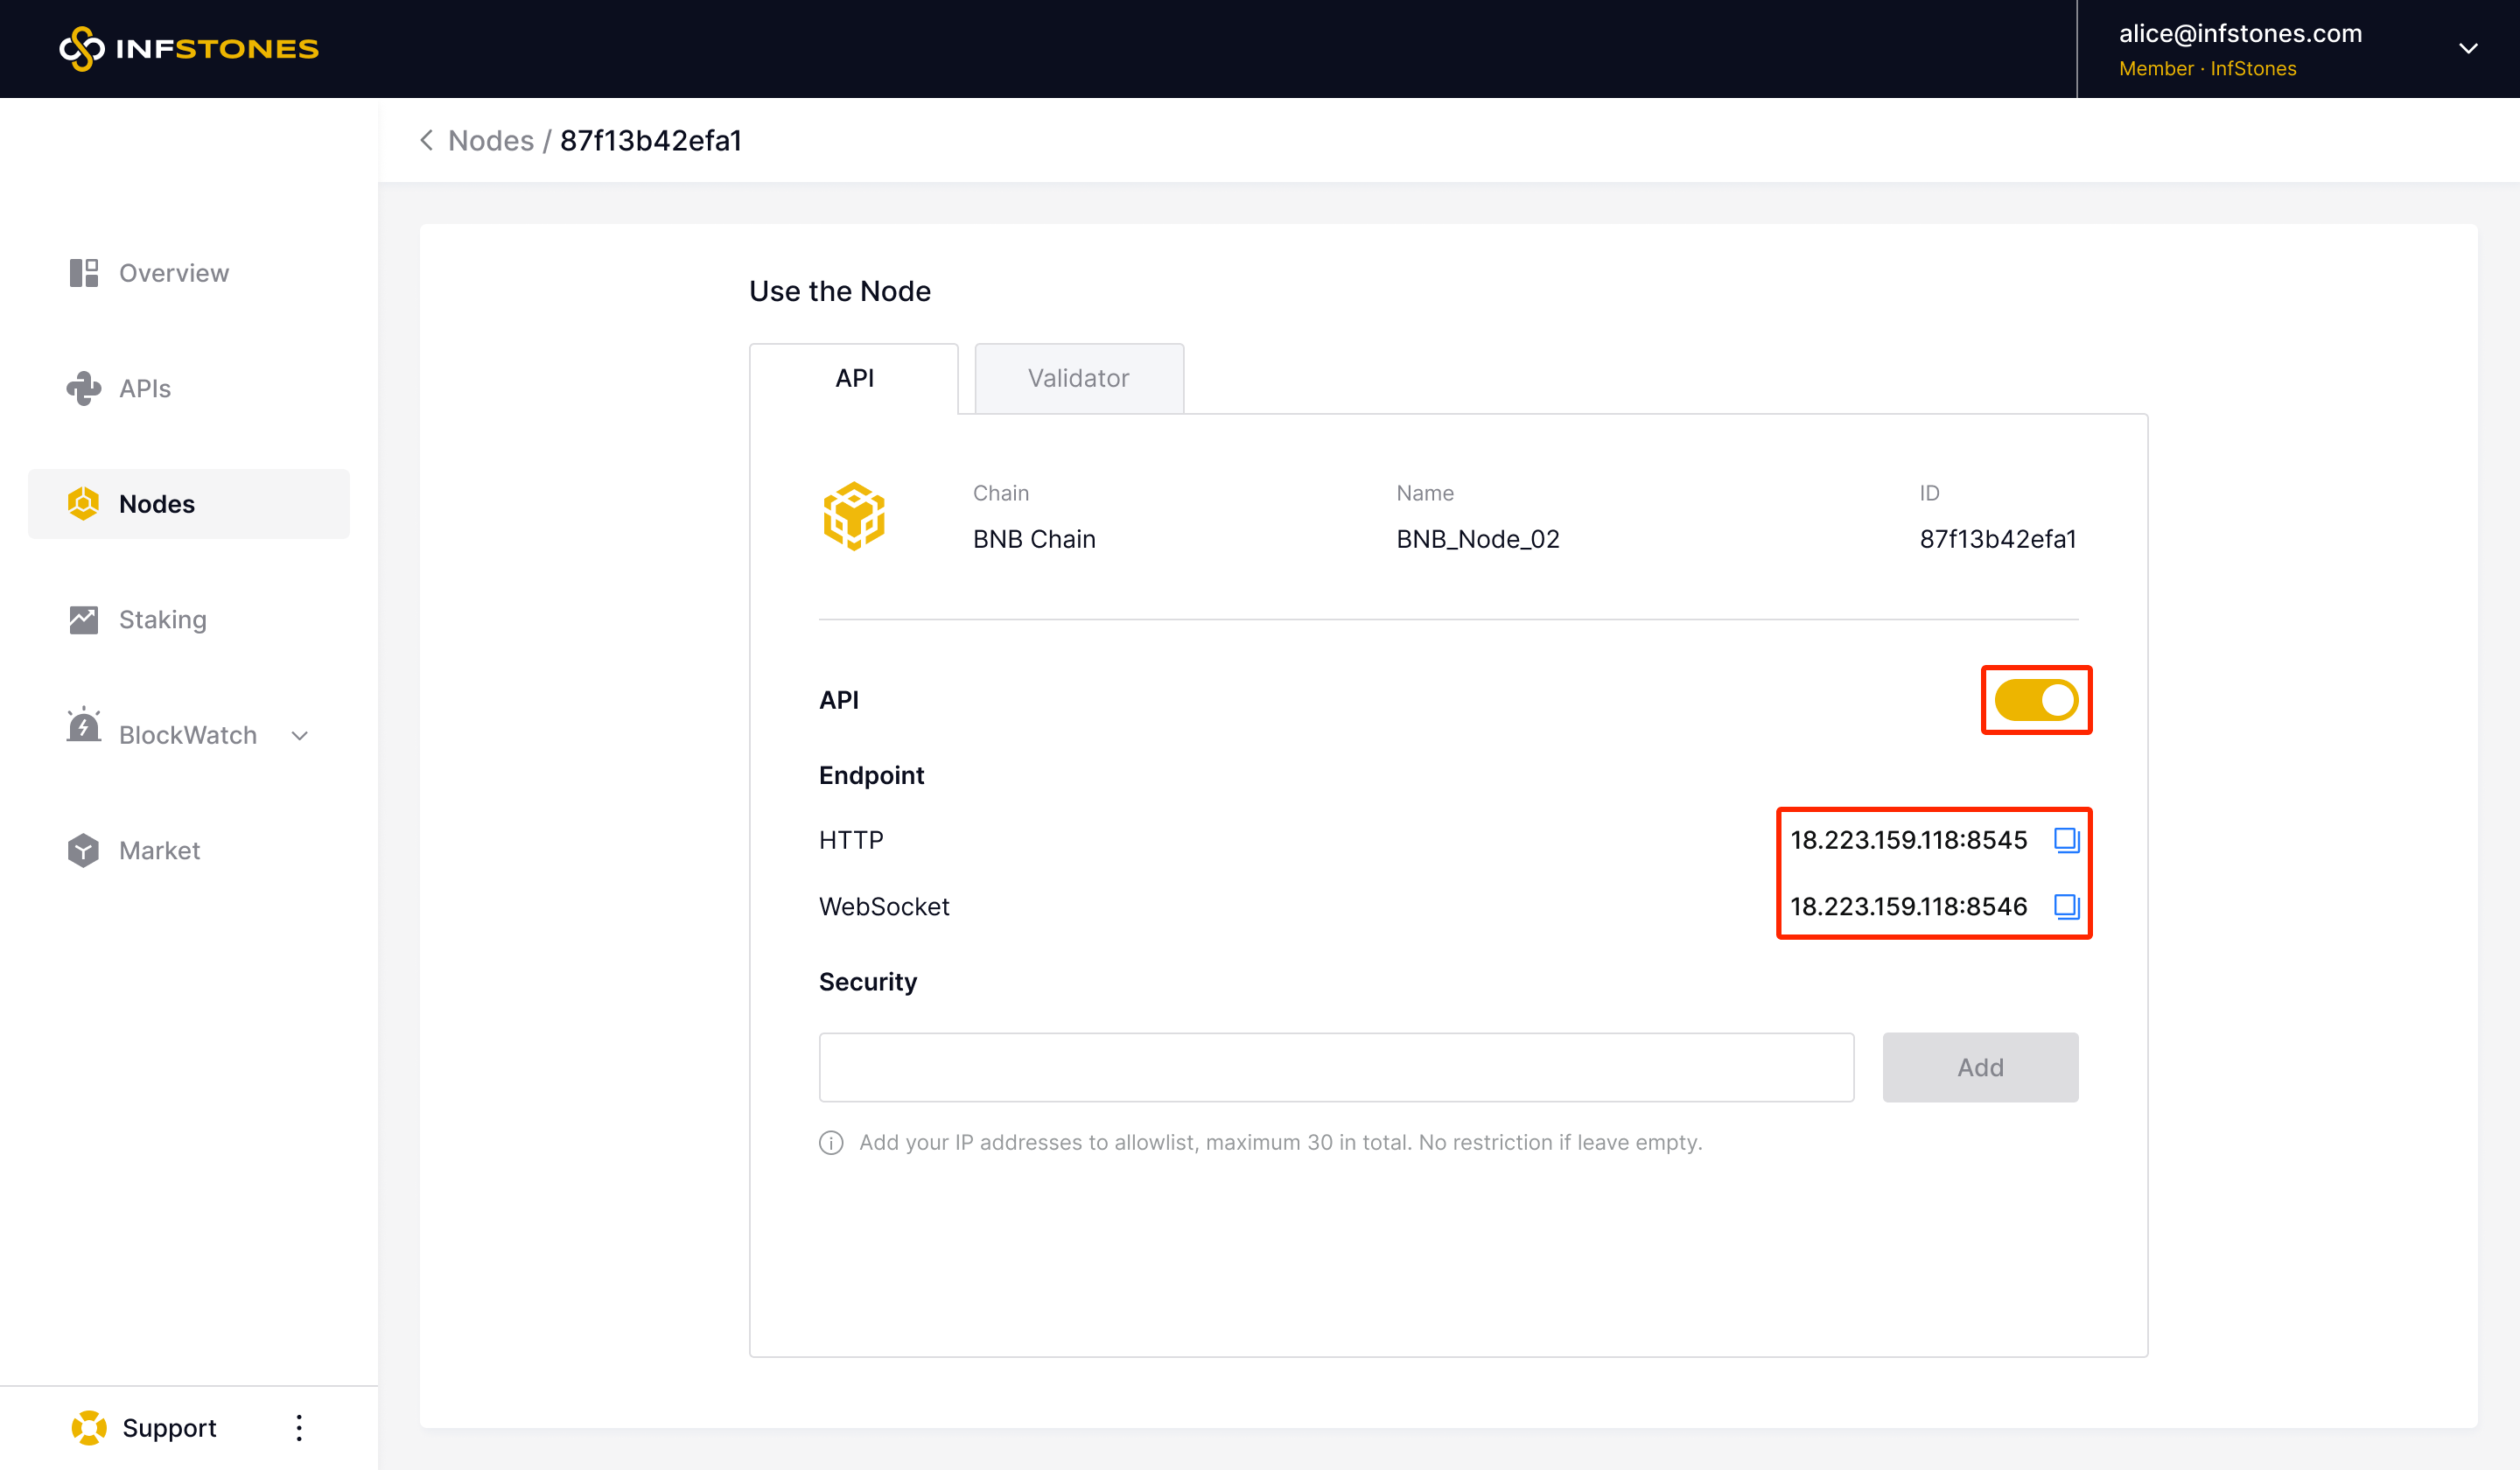
Task: Click the Support lifebuoy icon
Action: click(x=89, y=1427)
